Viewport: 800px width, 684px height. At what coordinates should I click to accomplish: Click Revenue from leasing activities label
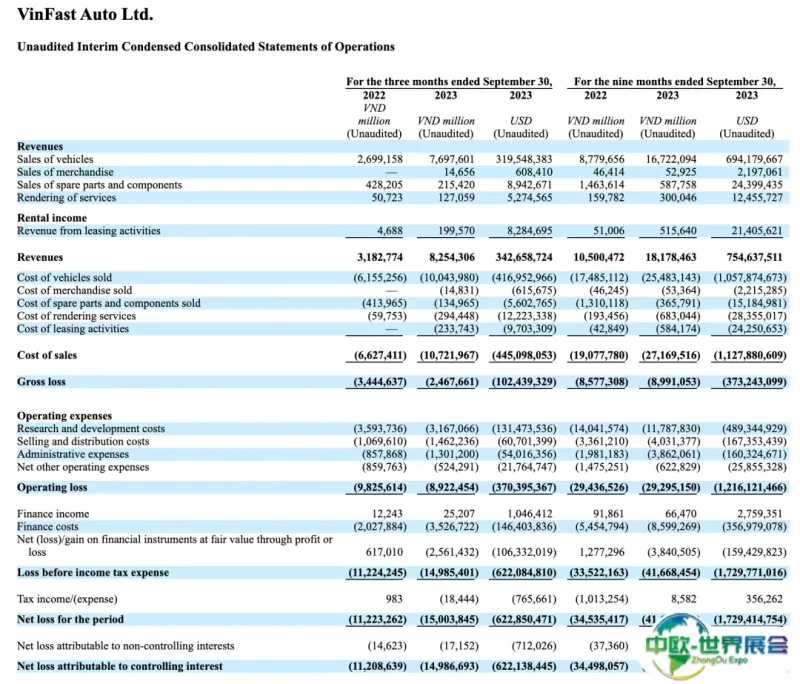click(x=89, y=231)
